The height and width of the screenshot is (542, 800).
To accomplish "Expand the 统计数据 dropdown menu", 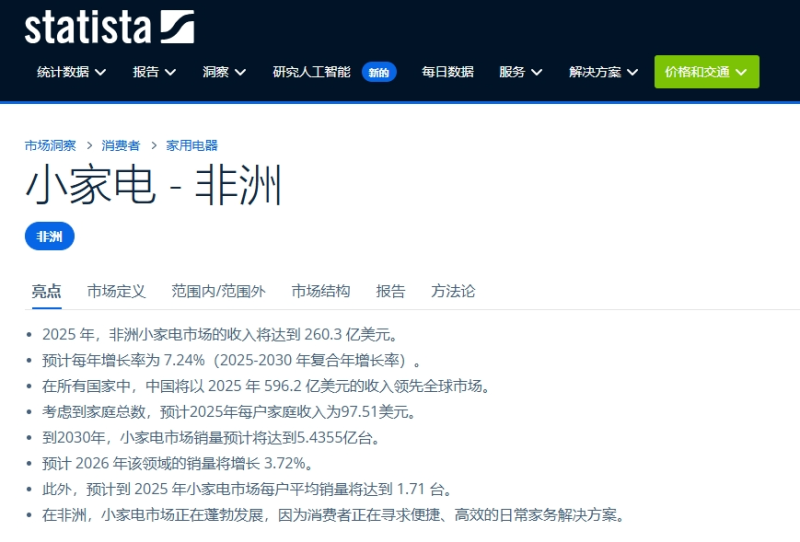I will click(72, 72).
